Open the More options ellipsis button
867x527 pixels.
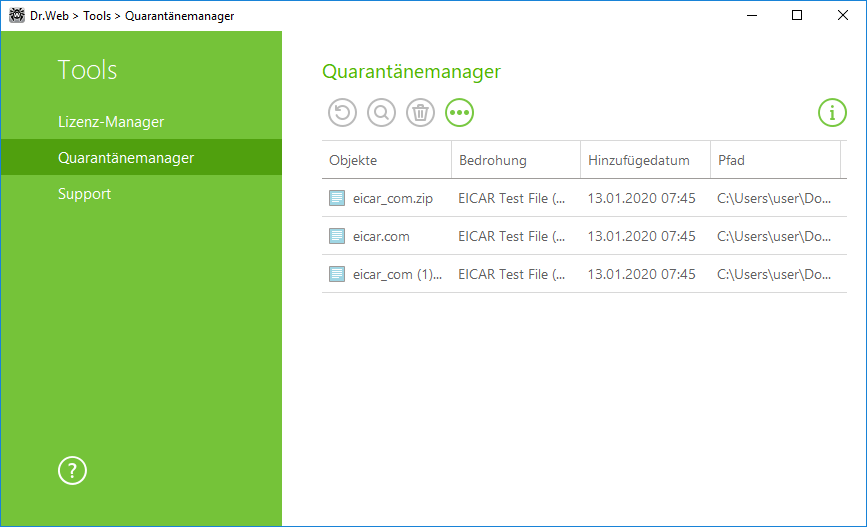459,113
